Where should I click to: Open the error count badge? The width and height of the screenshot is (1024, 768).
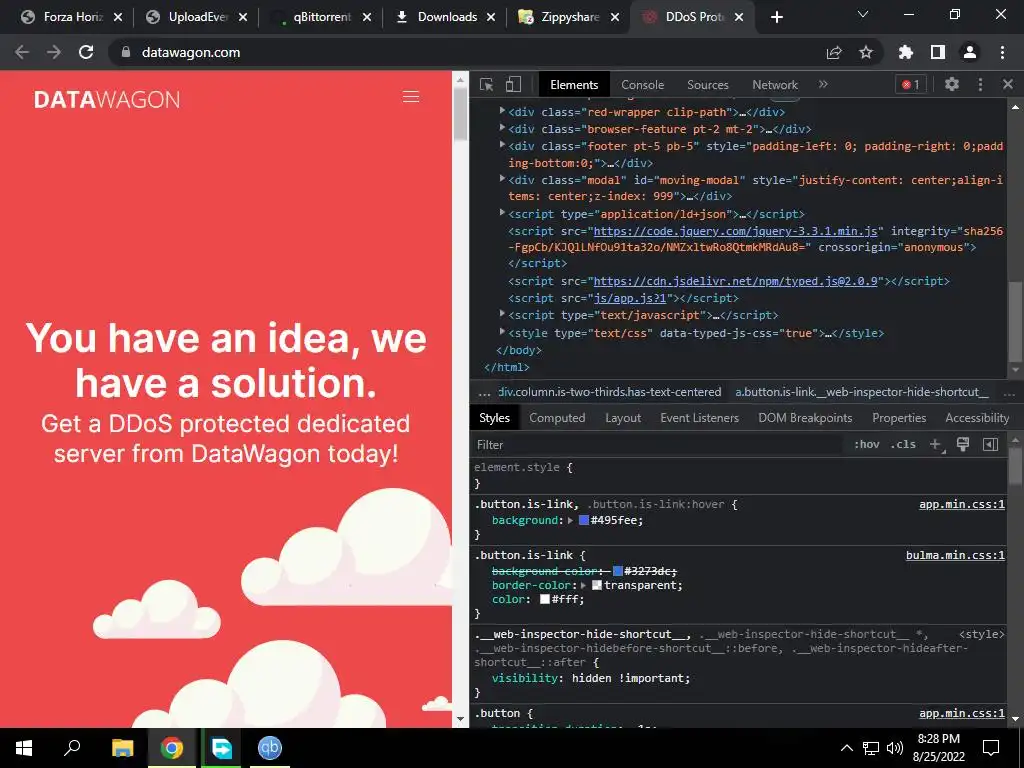(910, 84)
